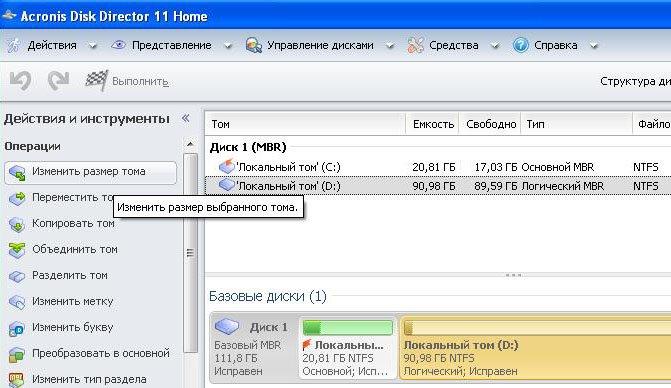
Task: Choose Изменить букву operation
Action: tap(72, 328)
